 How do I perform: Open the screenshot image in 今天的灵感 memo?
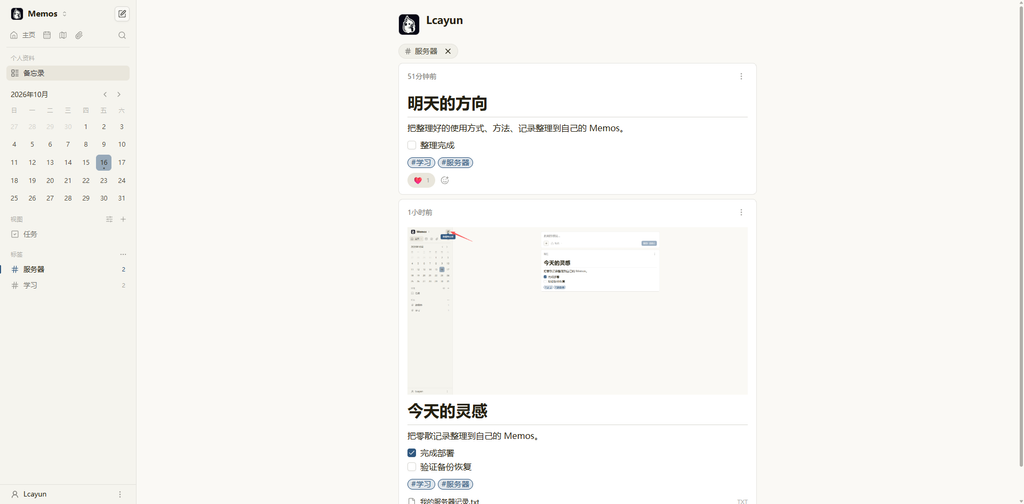578,311
